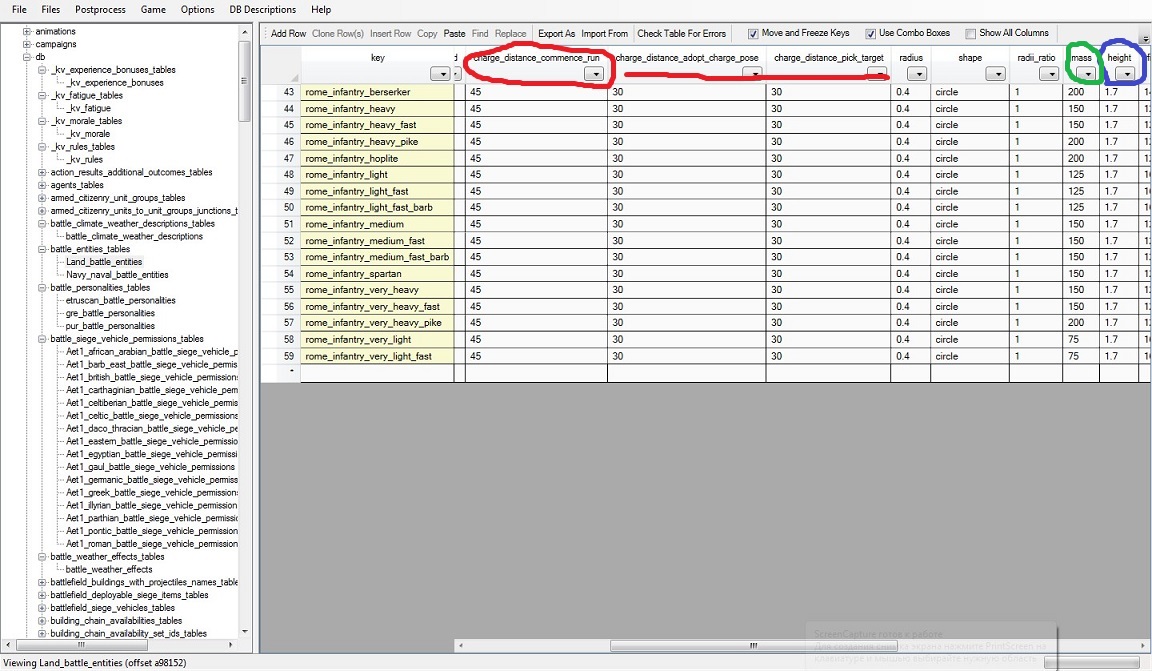Image resolution: width=1152 pixels, height=671 pixels.
Task: Click Check Table For Errors button
Action: point(681,34)
